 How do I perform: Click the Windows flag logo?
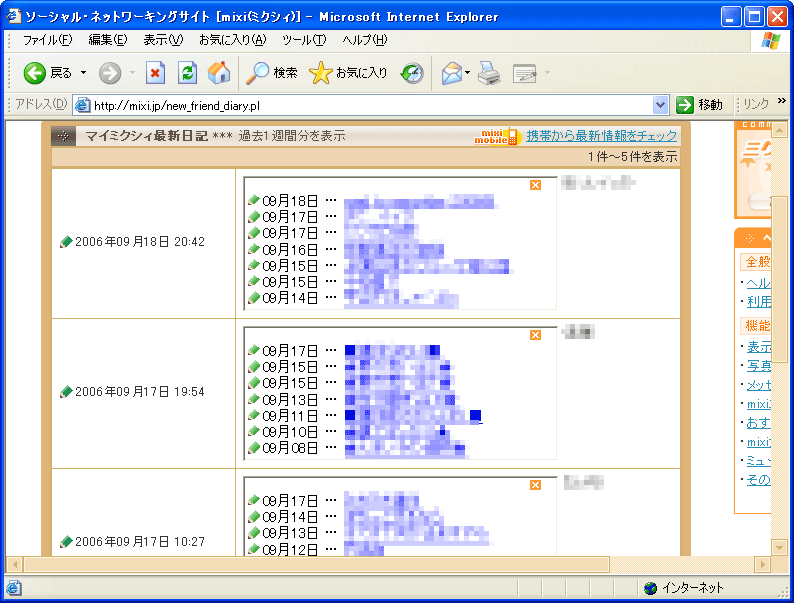point(770,41)
